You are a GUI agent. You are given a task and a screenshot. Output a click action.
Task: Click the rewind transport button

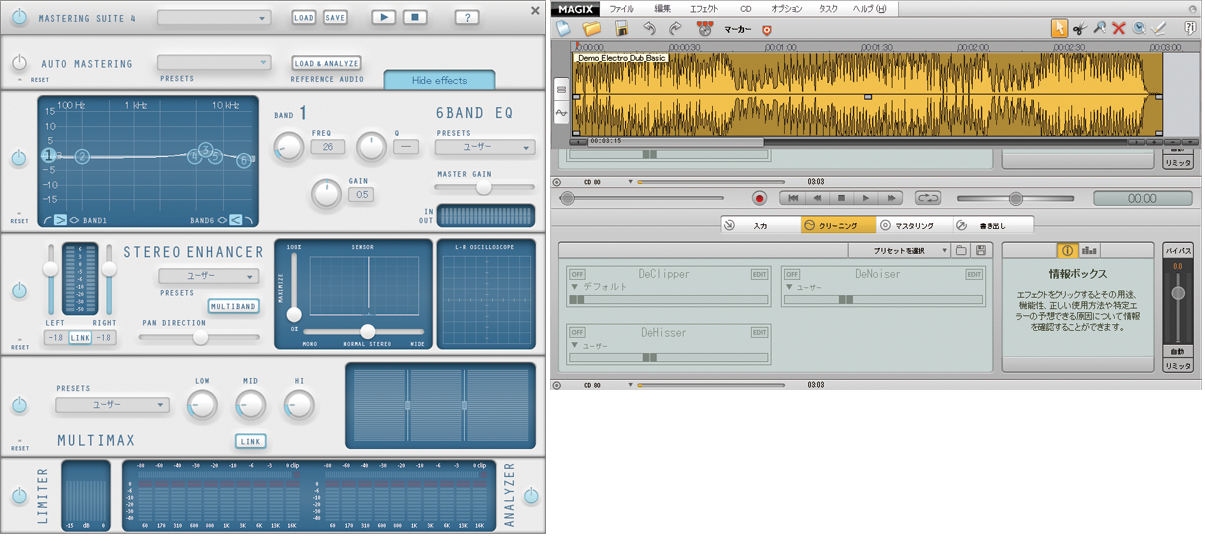pyautogui.click(x=817, y=199)
